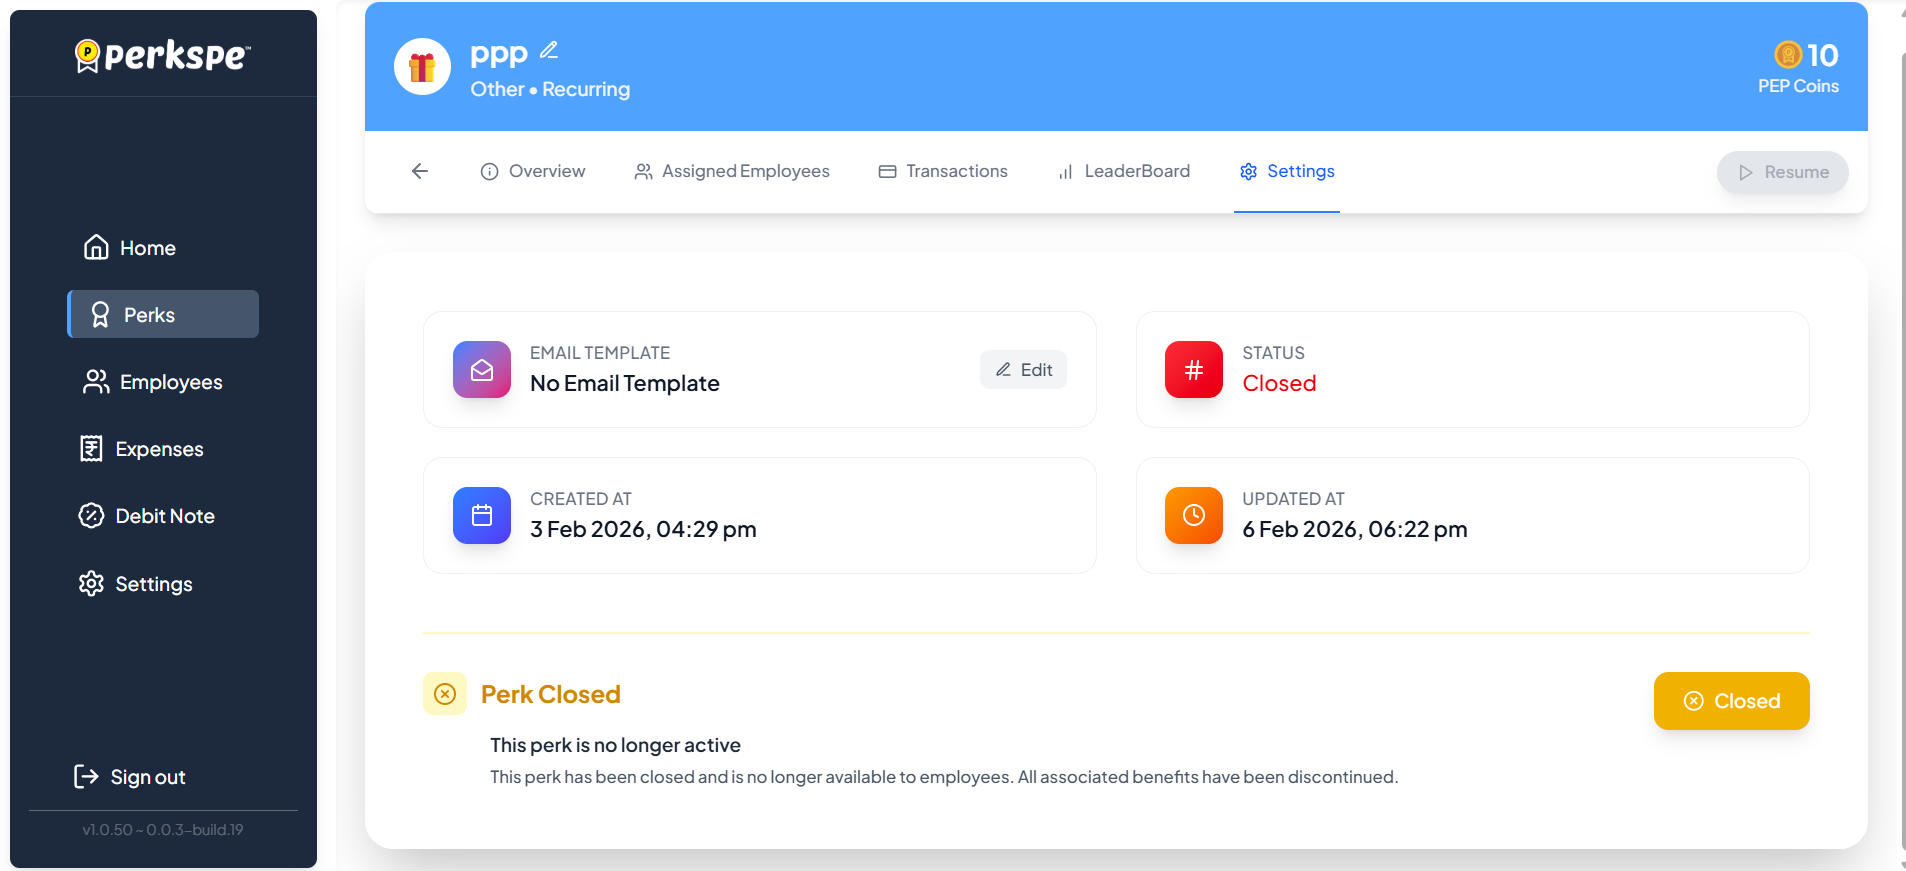1906x871 pixels.
Task: Open the Transactions tab
Action: tap(943, 171)
